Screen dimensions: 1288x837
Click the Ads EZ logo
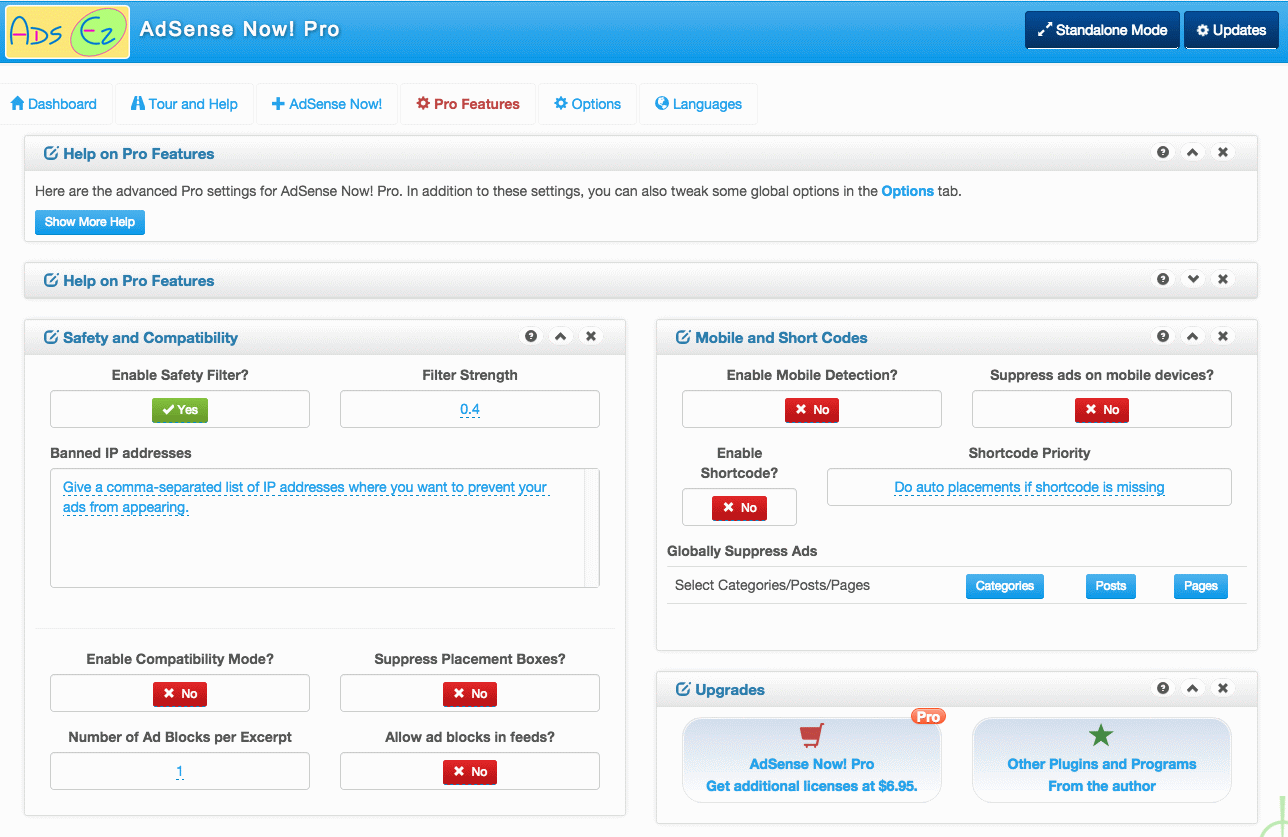pos(68,32)
